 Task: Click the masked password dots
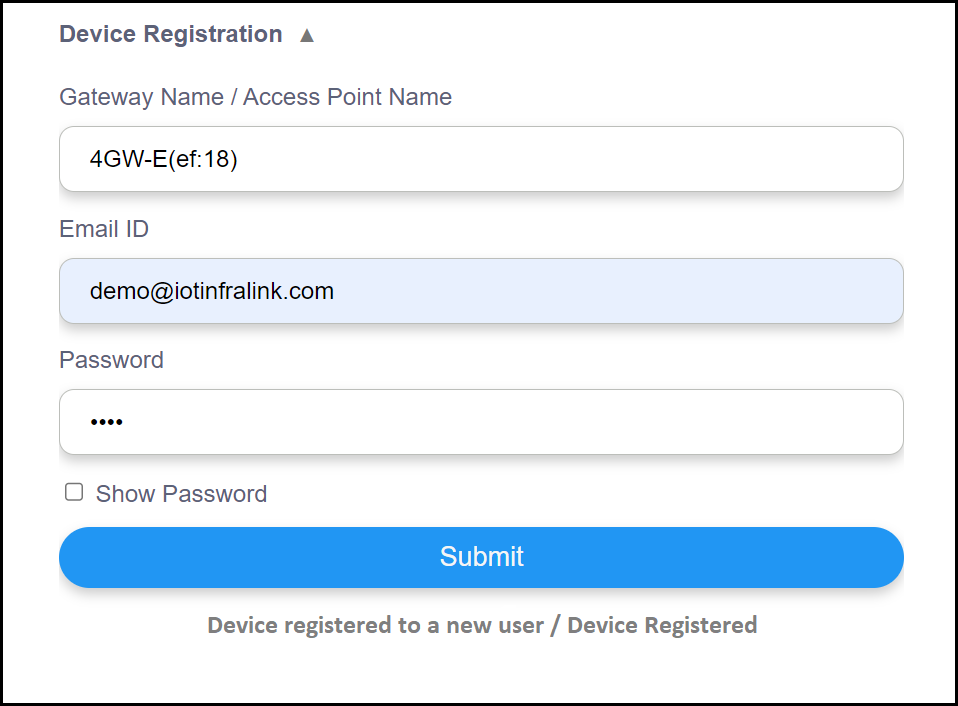[106, 423]
